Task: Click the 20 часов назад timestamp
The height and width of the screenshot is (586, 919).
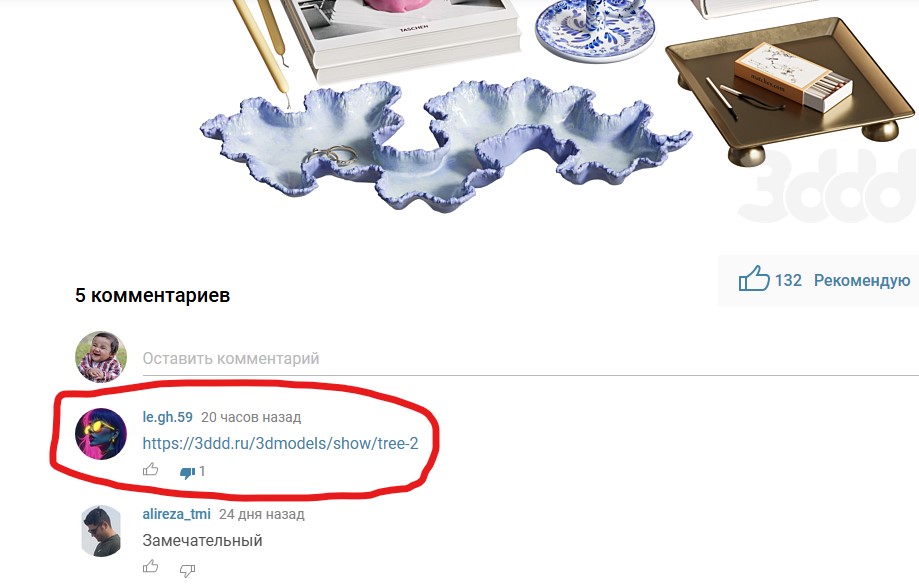Action: pyautogui.click(x=251, y=417)
